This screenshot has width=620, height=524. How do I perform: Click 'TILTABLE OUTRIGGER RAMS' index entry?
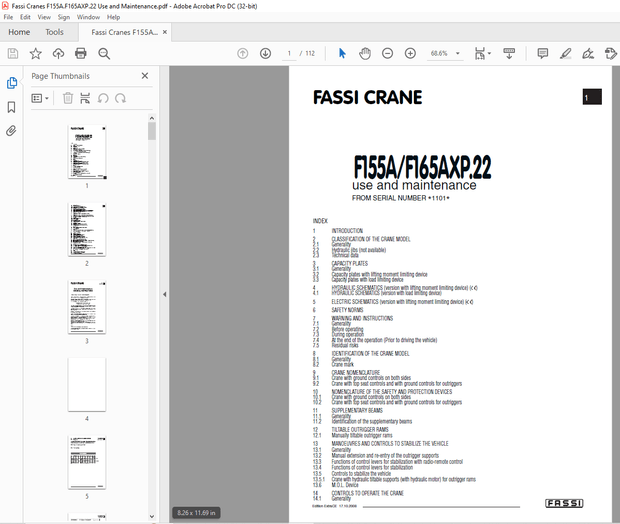tap(360, 429)
